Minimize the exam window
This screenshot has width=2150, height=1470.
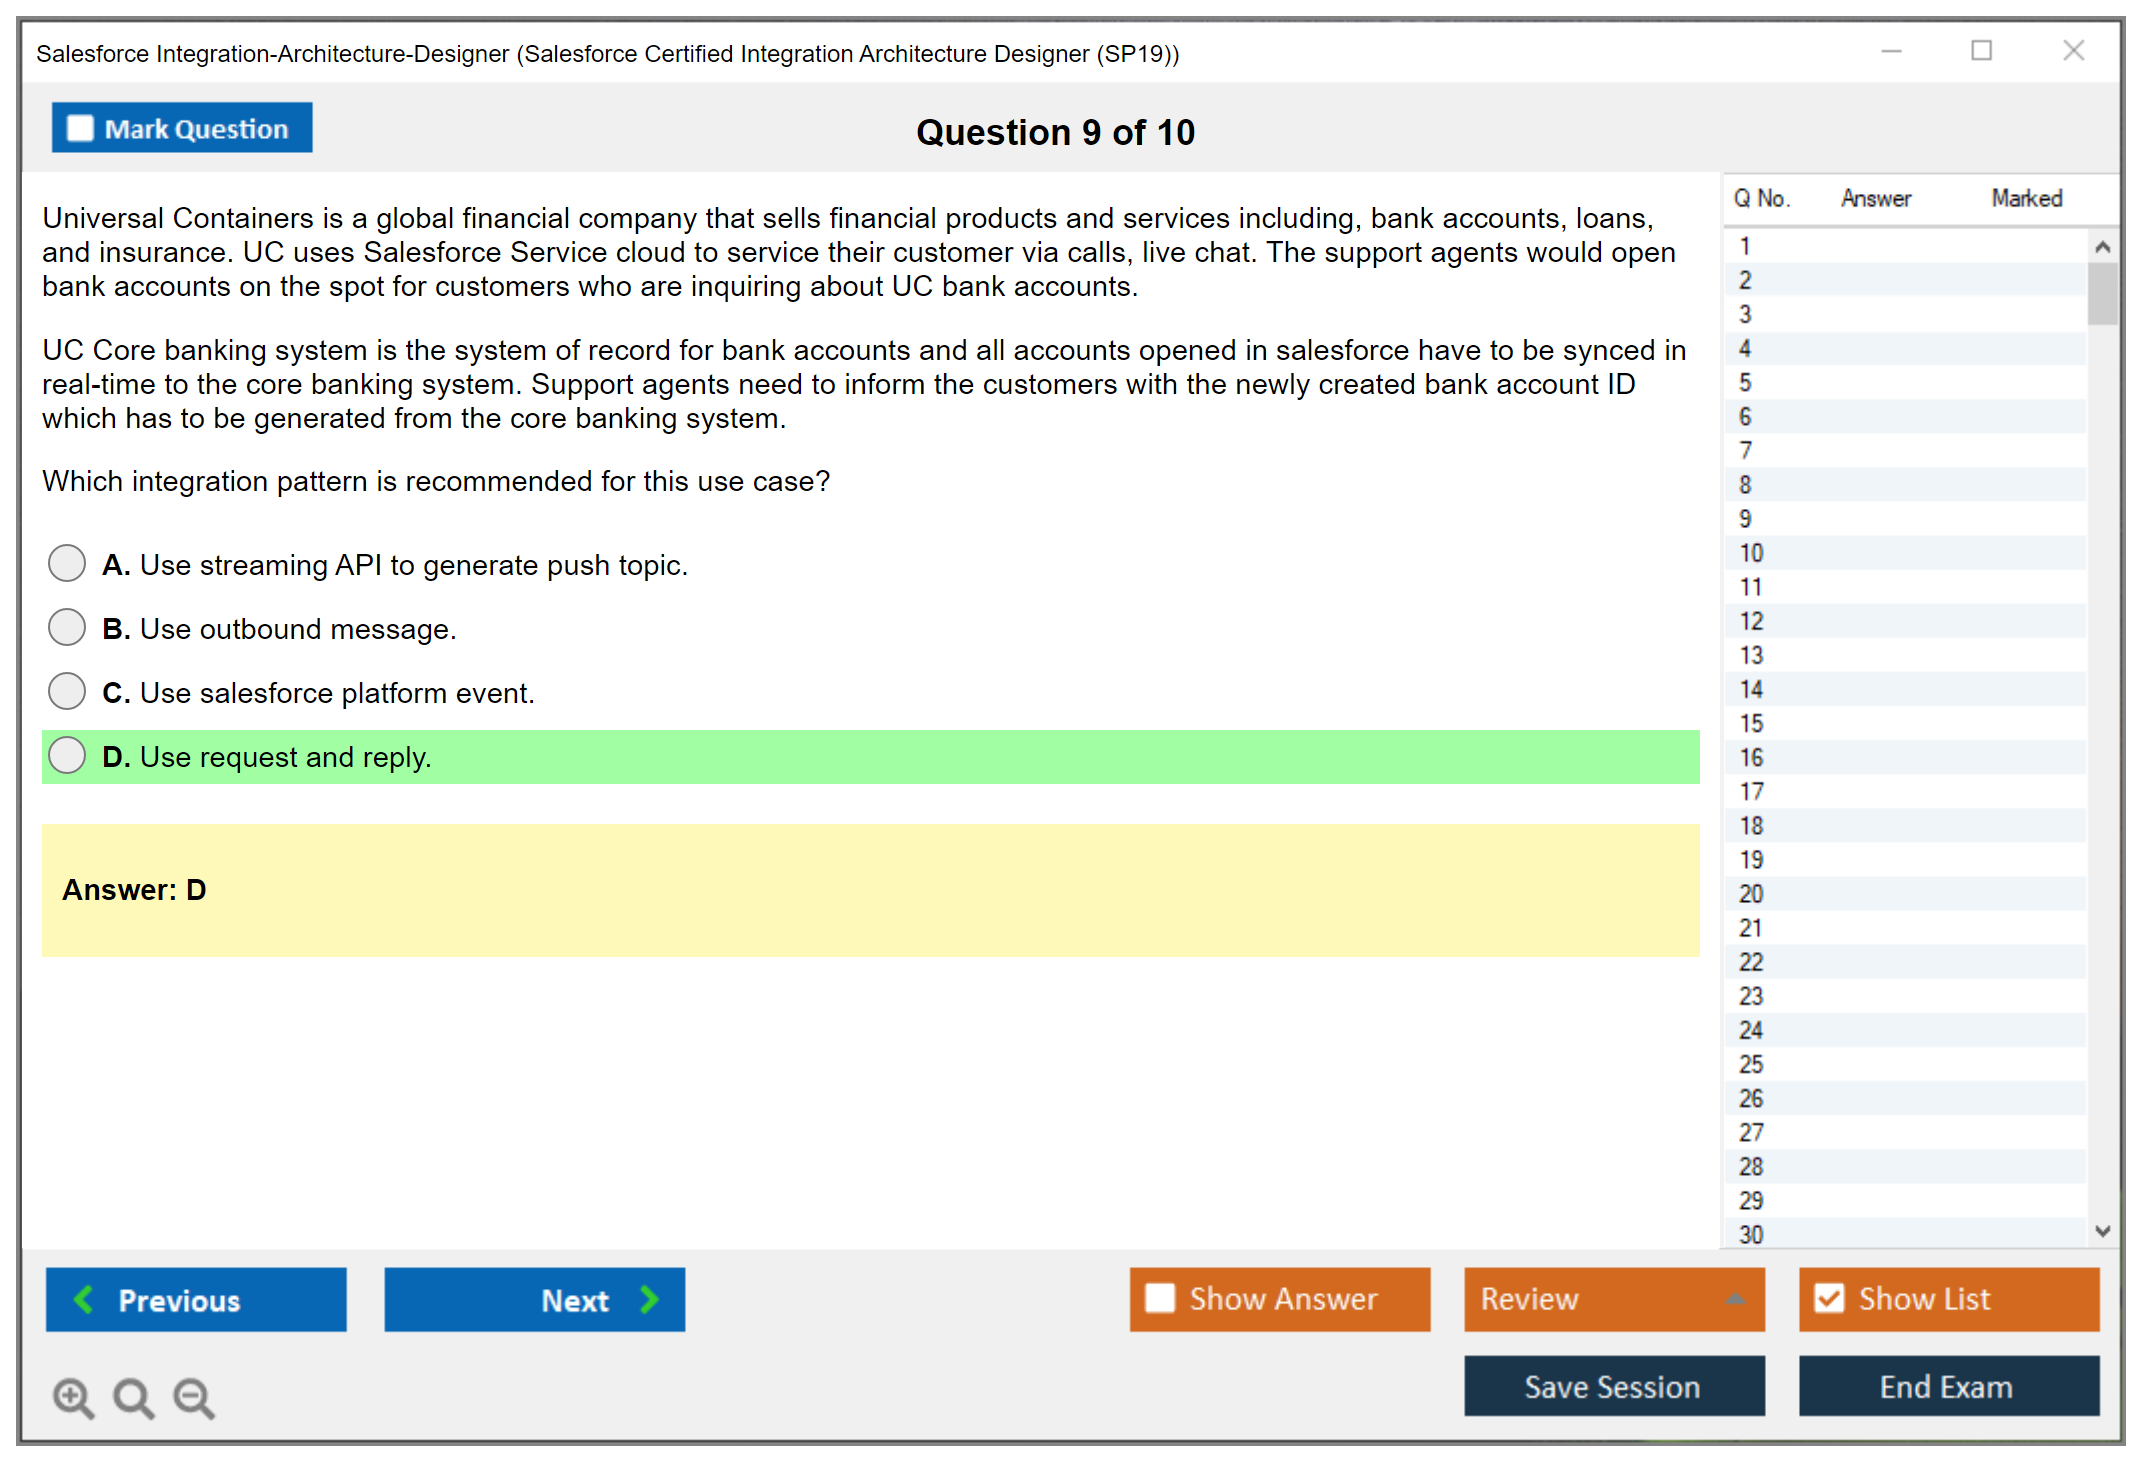(x=1891, y=51)
